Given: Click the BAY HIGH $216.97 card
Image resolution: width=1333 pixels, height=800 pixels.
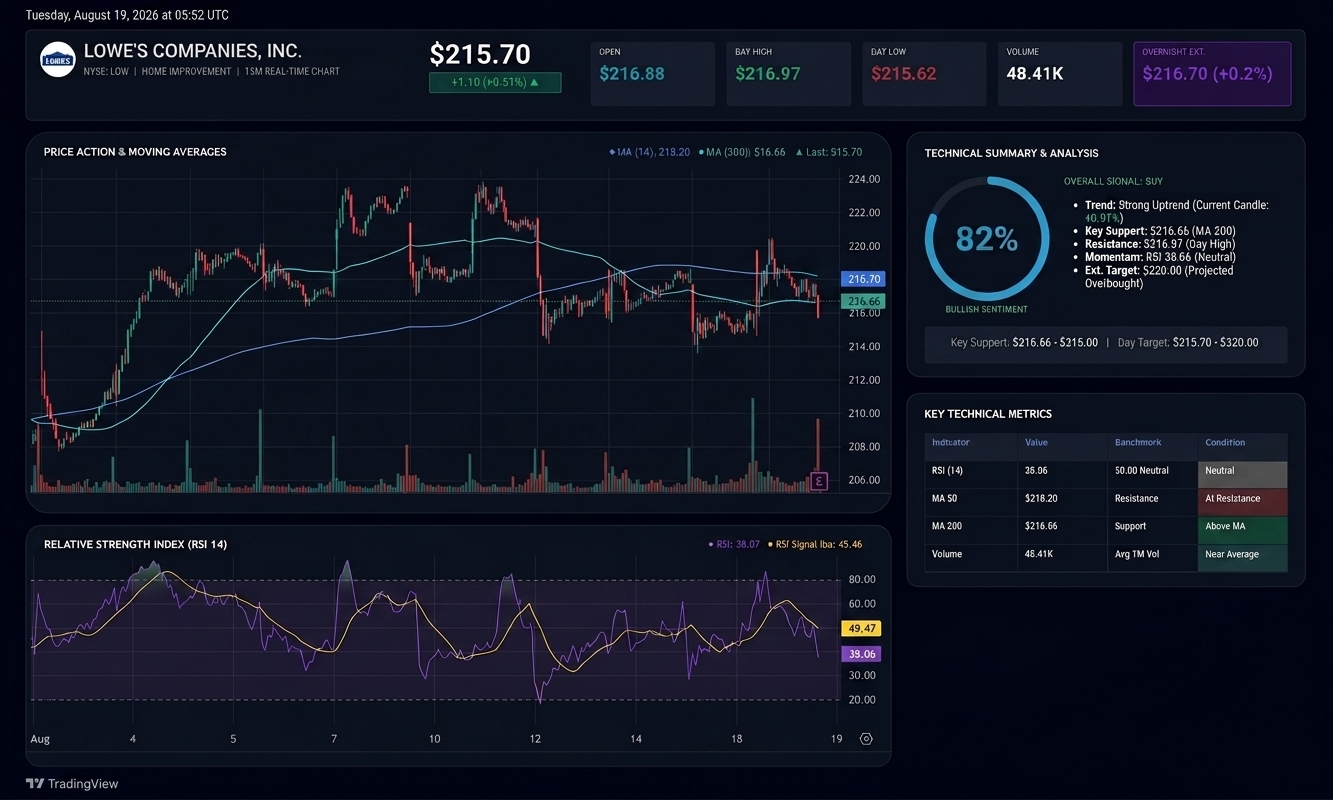Looking at the screenshot, I should 789,74.
